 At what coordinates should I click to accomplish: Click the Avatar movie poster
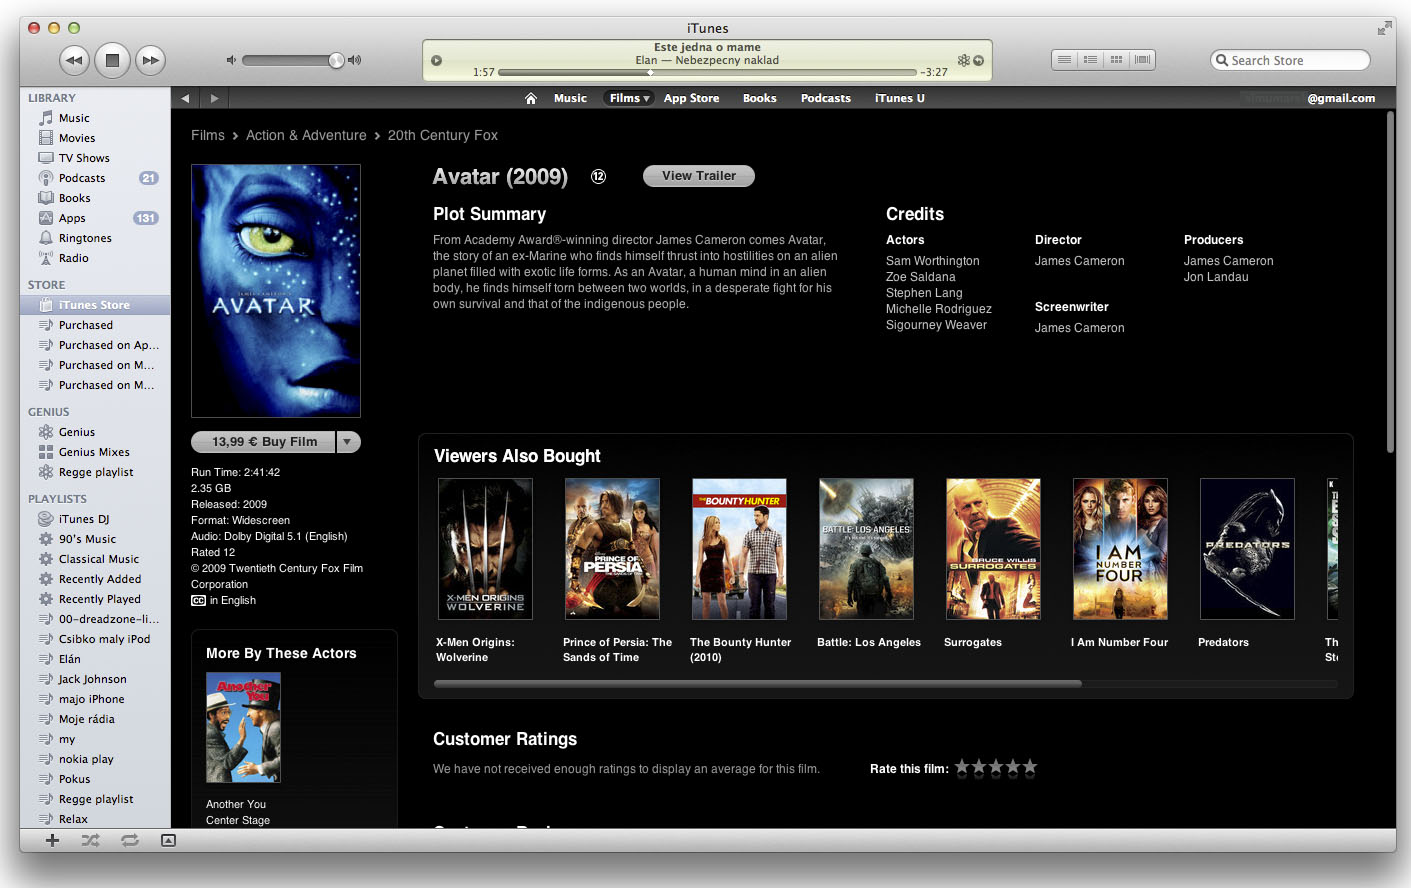[276, 291]
